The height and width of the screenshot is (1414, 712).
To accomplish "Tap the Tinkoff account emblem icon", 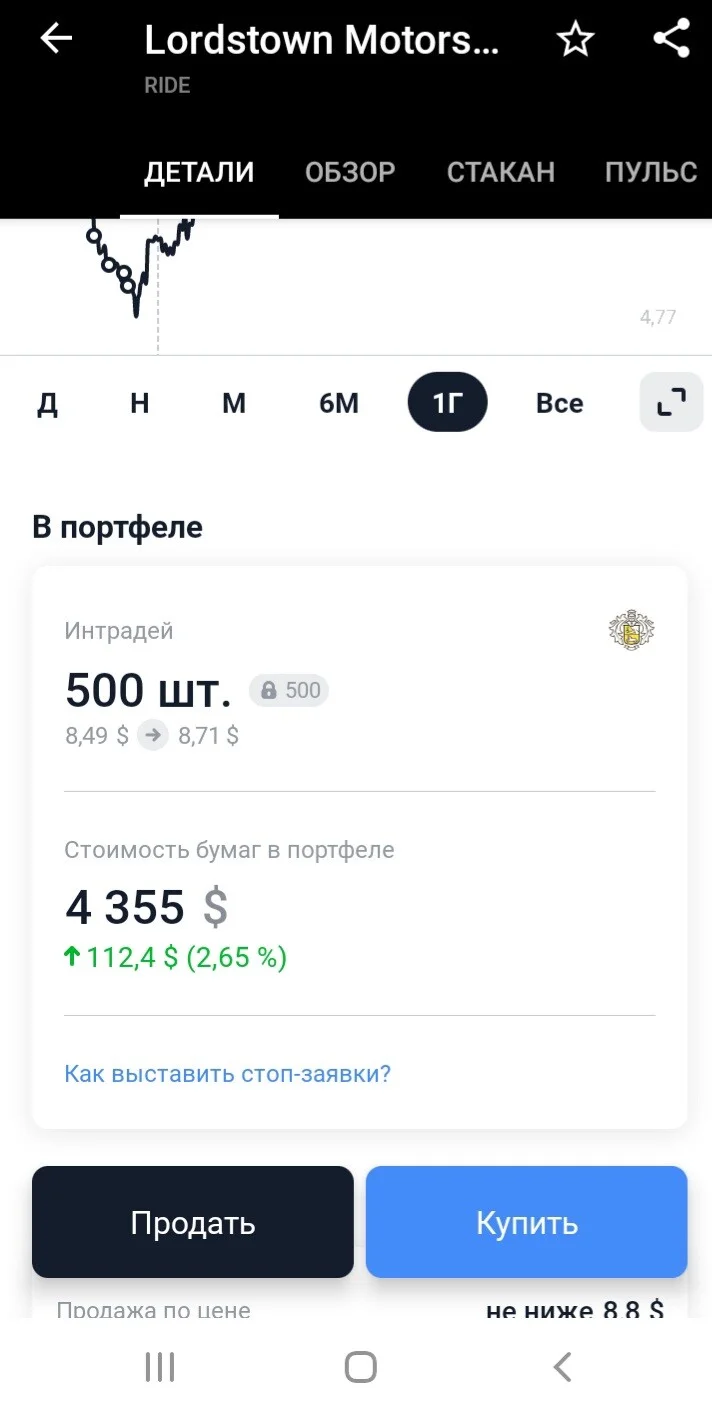I will coord(632,631).
